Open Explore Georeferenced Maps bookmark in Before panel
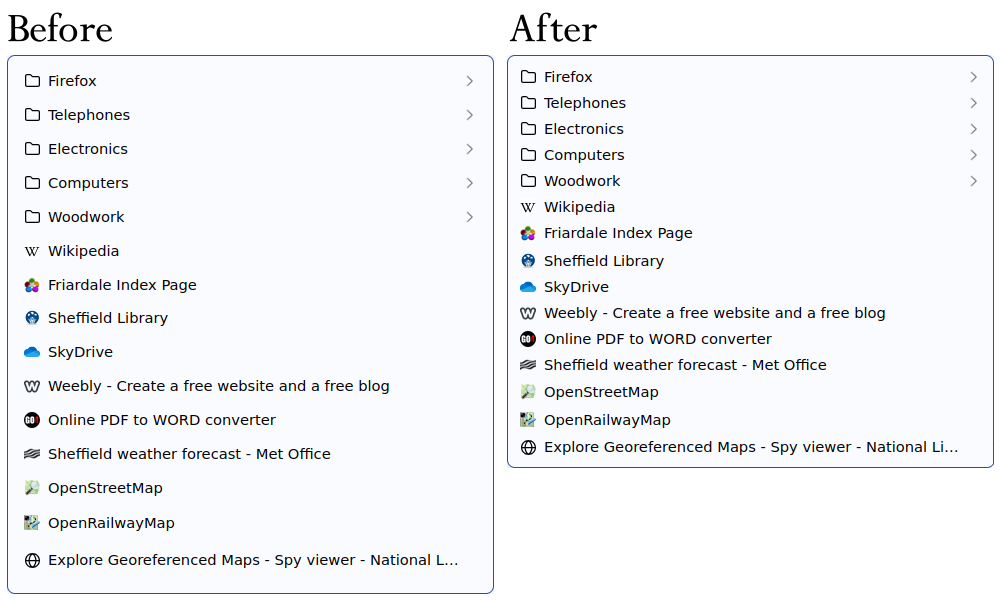The width and height of the screenshot is (1000, 600). (x=251, y=560)
